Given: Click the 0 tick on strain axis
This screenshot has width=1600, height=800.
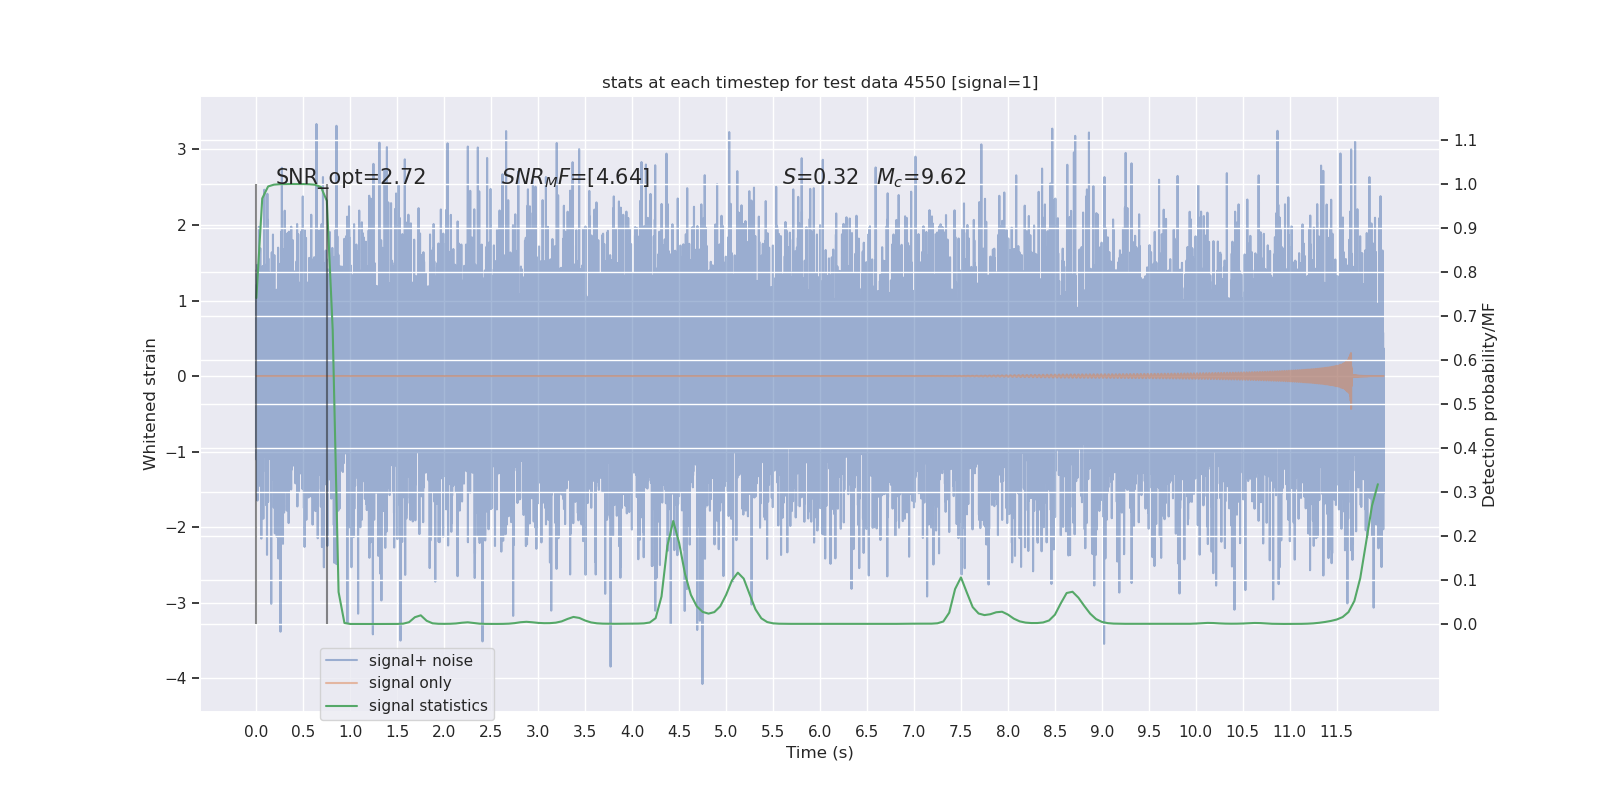Looking at the screenshot, I should (x=182, y=376).
